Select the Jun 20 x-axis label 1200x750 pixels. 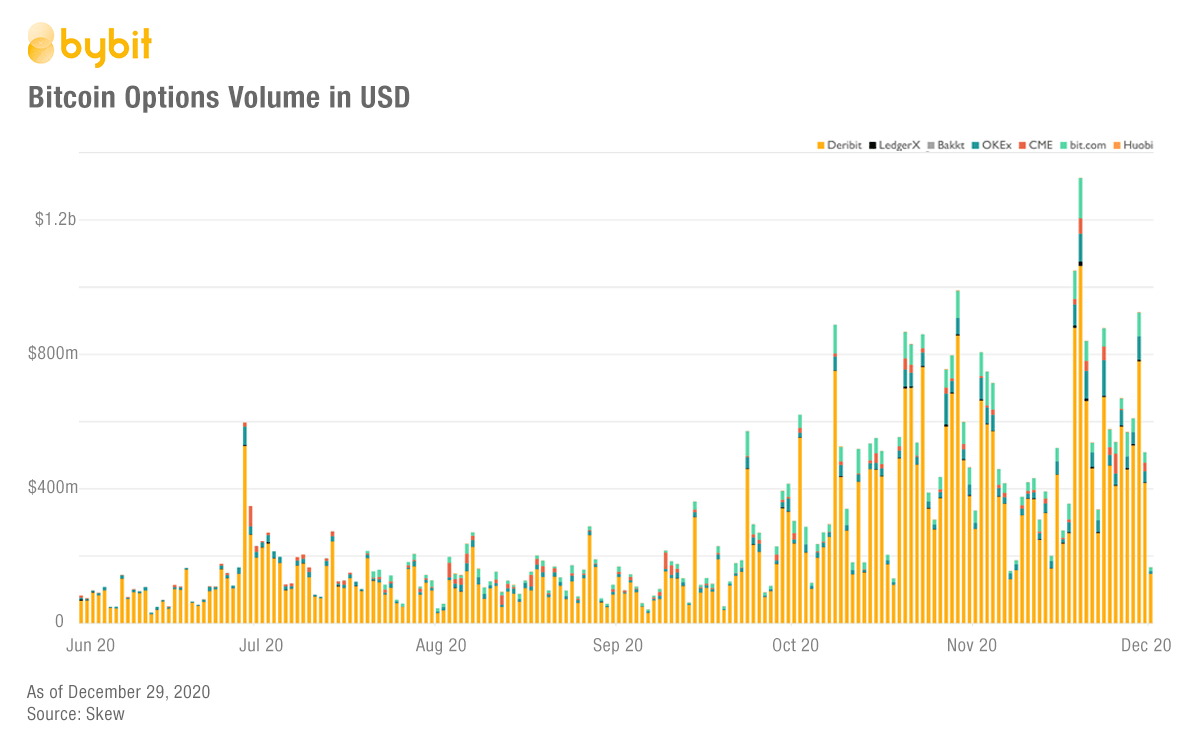tap(89, 646)
